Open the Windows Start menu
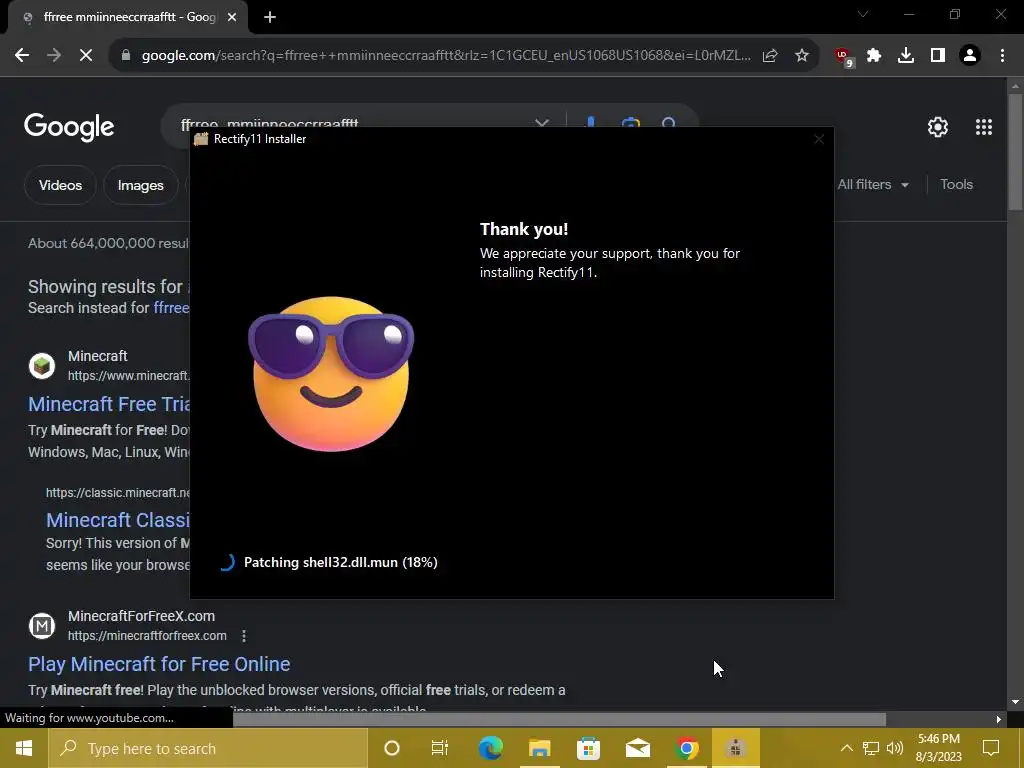Screen dimensions: 1024x768 [24, 748]
